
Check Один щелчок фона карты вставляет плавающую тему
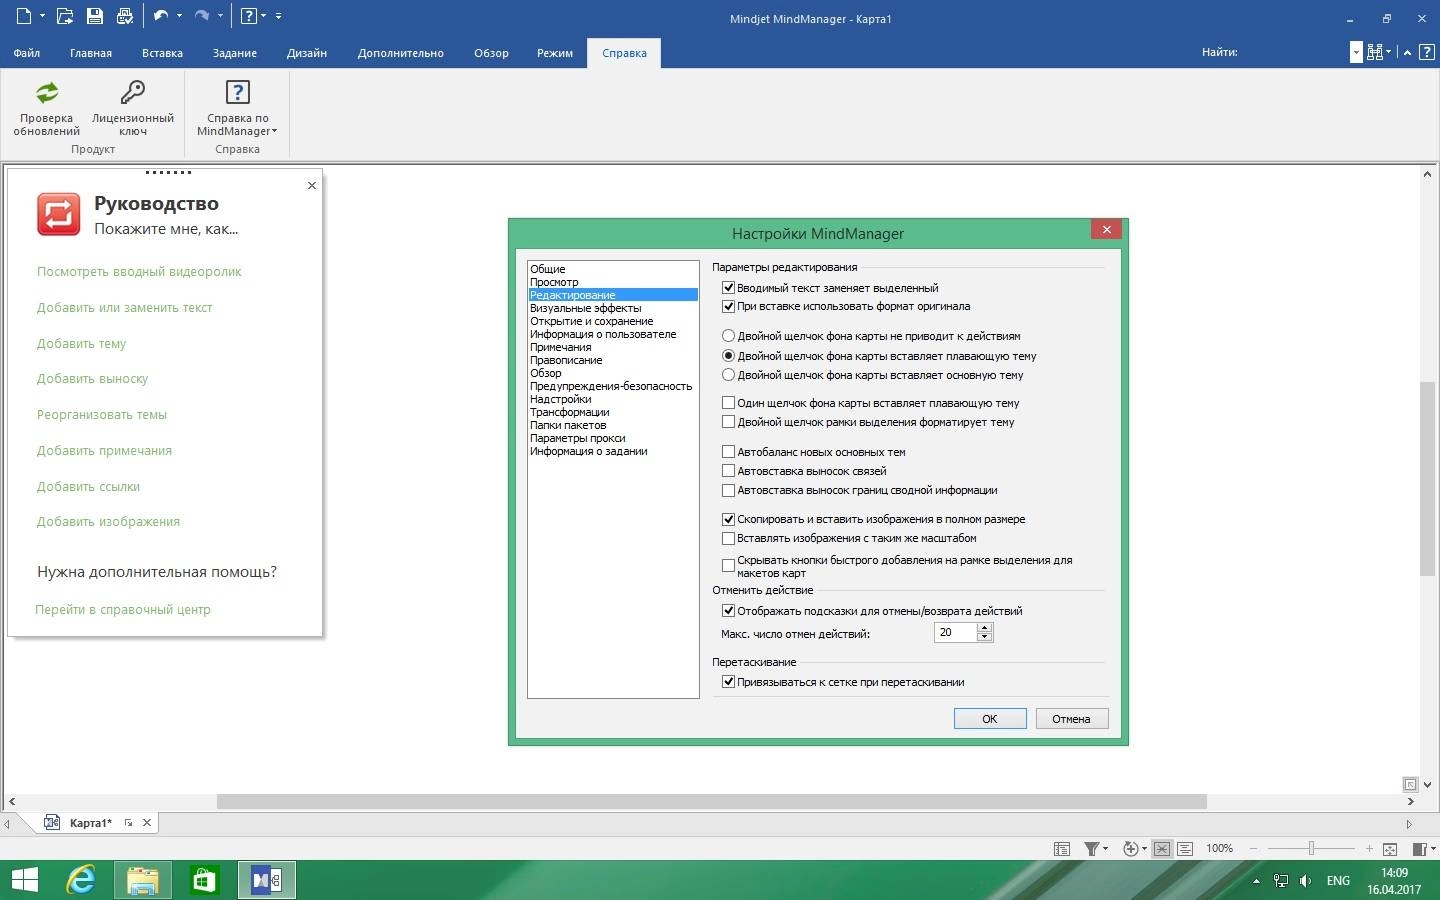point(728,403)
